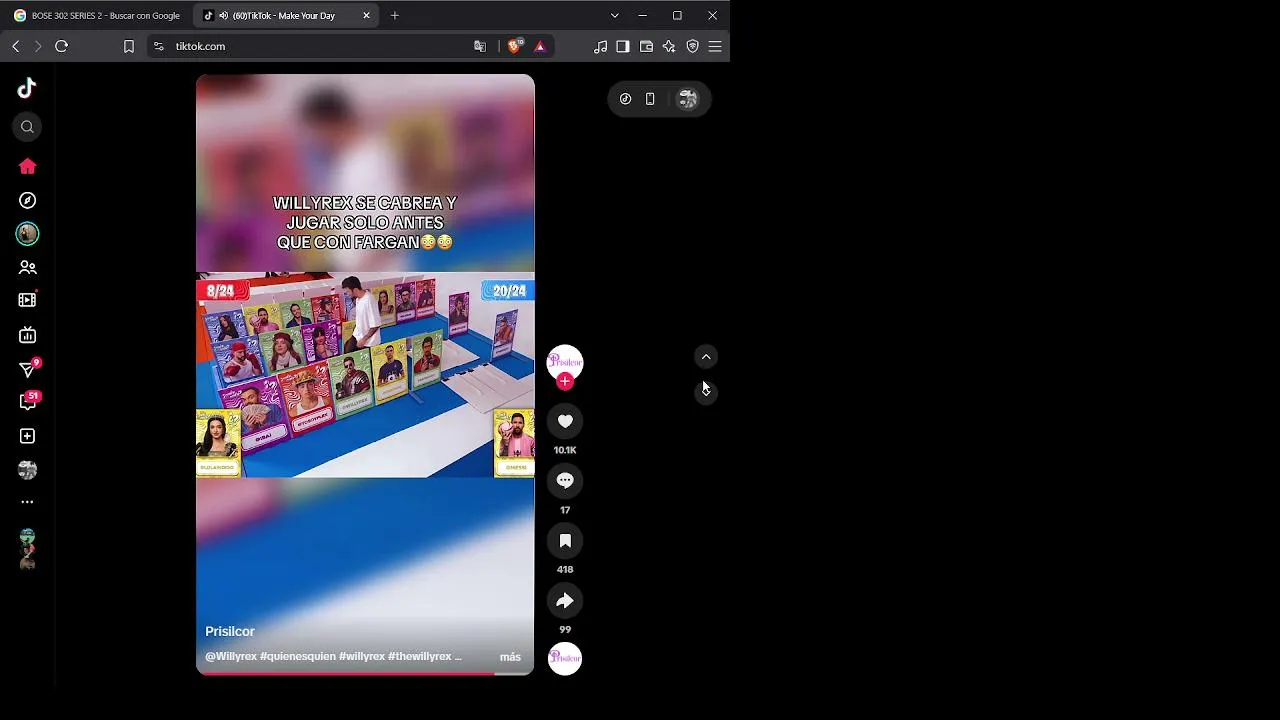
Task: Click the like count 10.1K
Action: pyautogui.click(x=565, y=450)
